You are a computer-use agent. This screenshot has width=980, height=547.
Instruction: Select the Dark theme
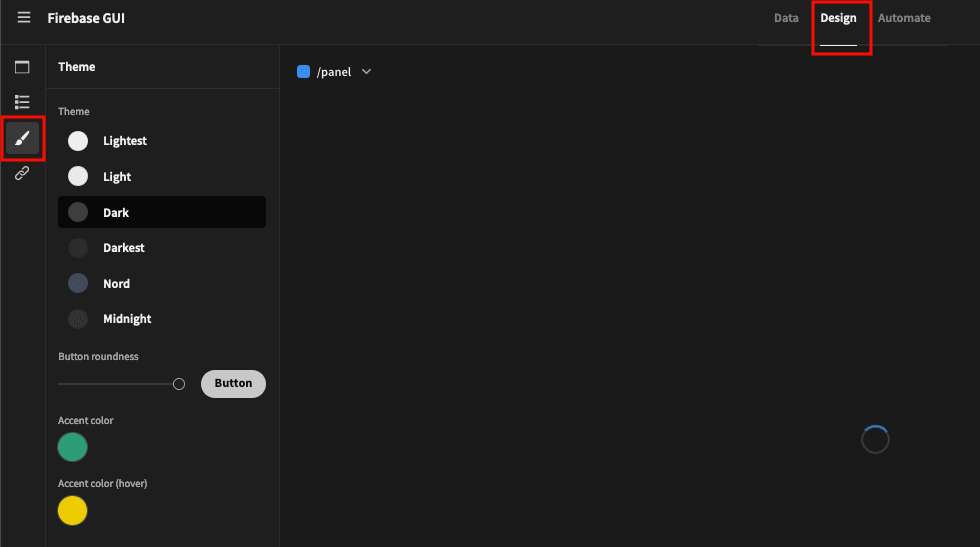(162, 212)
